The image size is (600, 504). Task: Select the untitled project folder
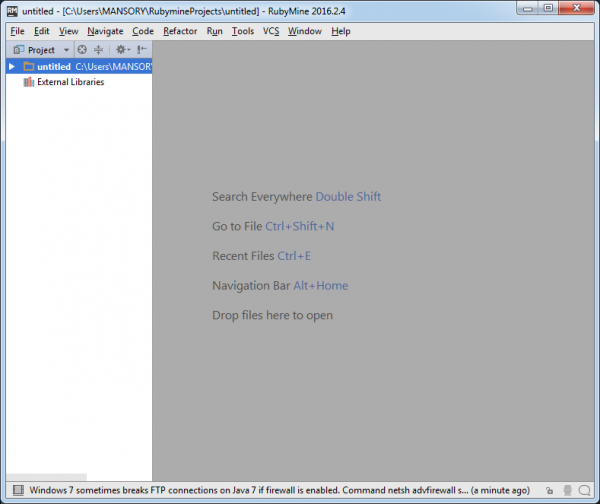pyautogui.click(x=79, y=67)
